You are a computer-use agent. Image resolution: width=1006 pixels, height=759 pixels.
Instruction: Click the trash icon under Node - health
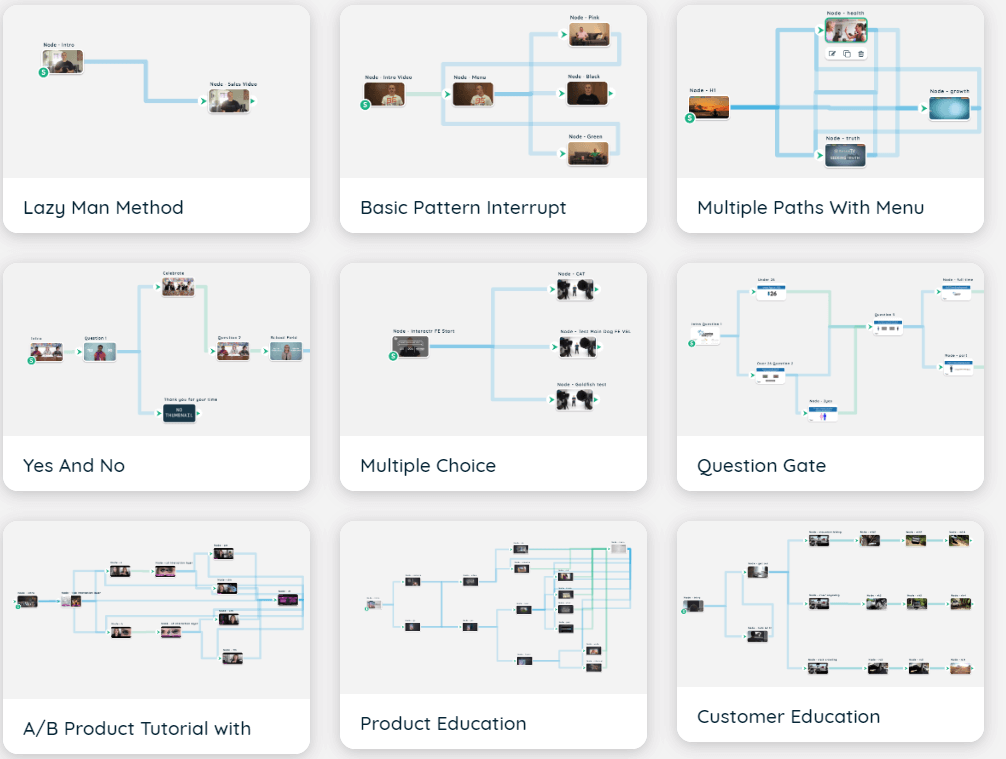(x=861, y=54)
